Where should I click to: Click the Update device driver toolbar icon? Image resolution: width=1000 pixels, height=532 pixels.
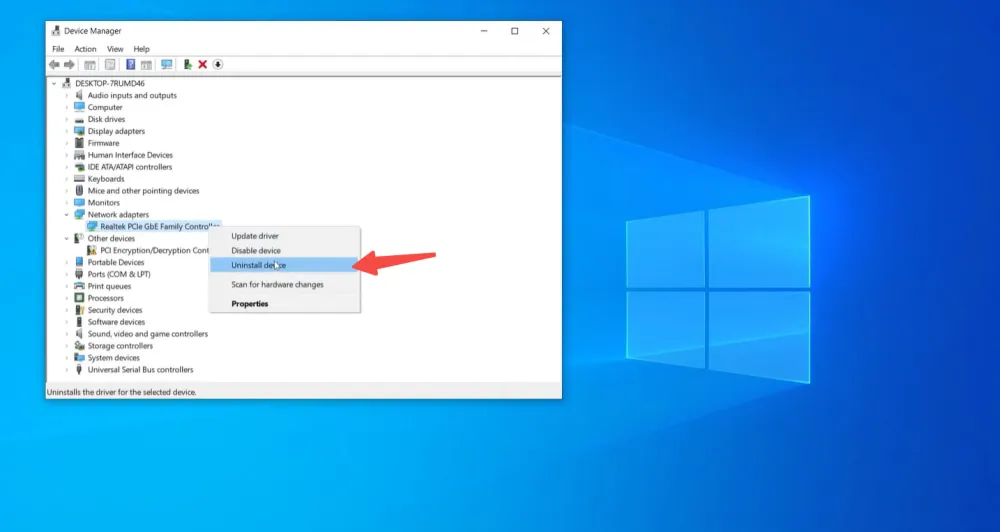tap(188, 64)
